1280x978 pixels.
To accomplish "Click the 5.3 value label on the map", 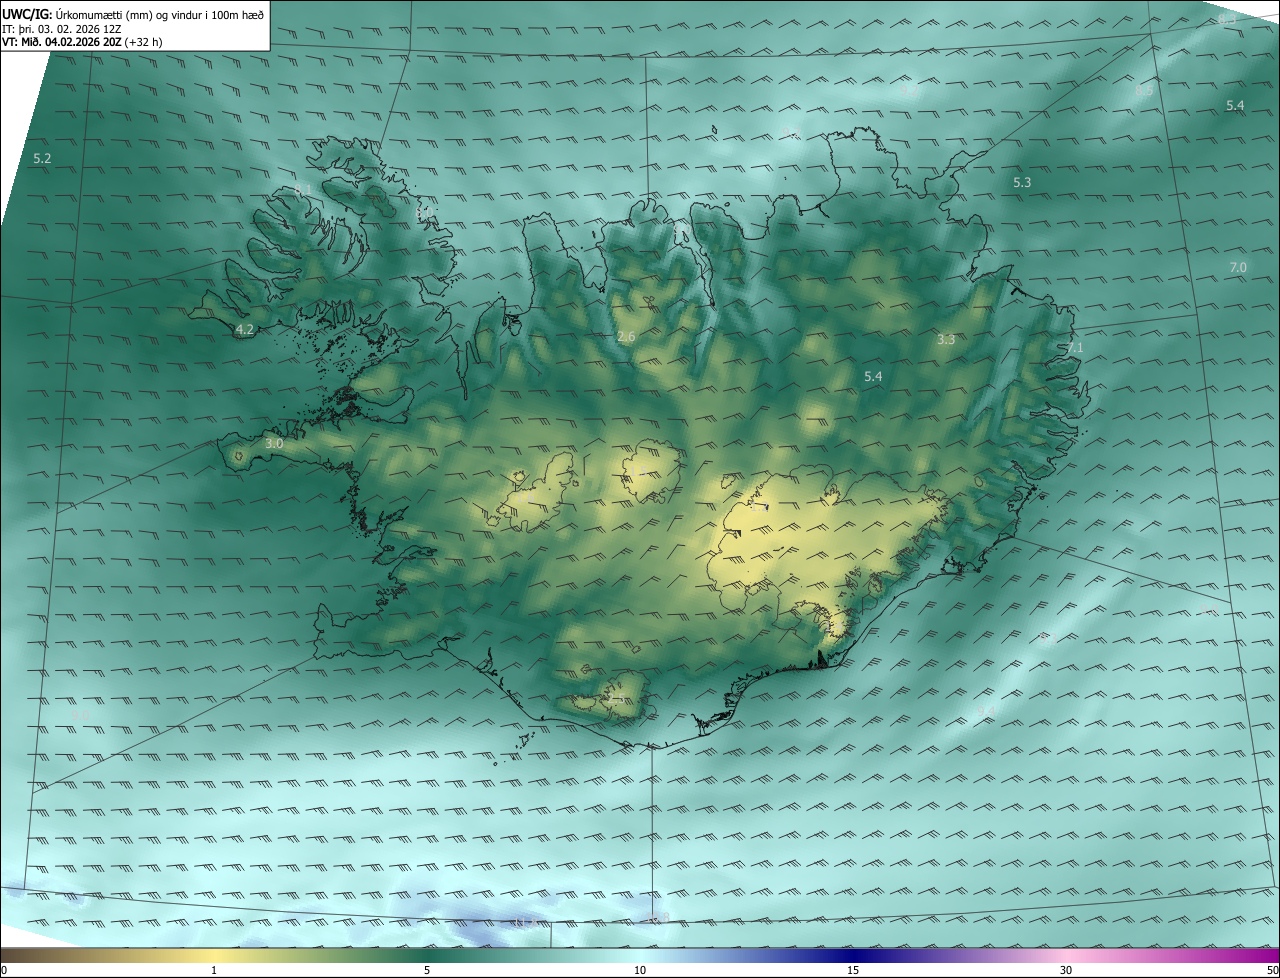I will (1022, 183).
